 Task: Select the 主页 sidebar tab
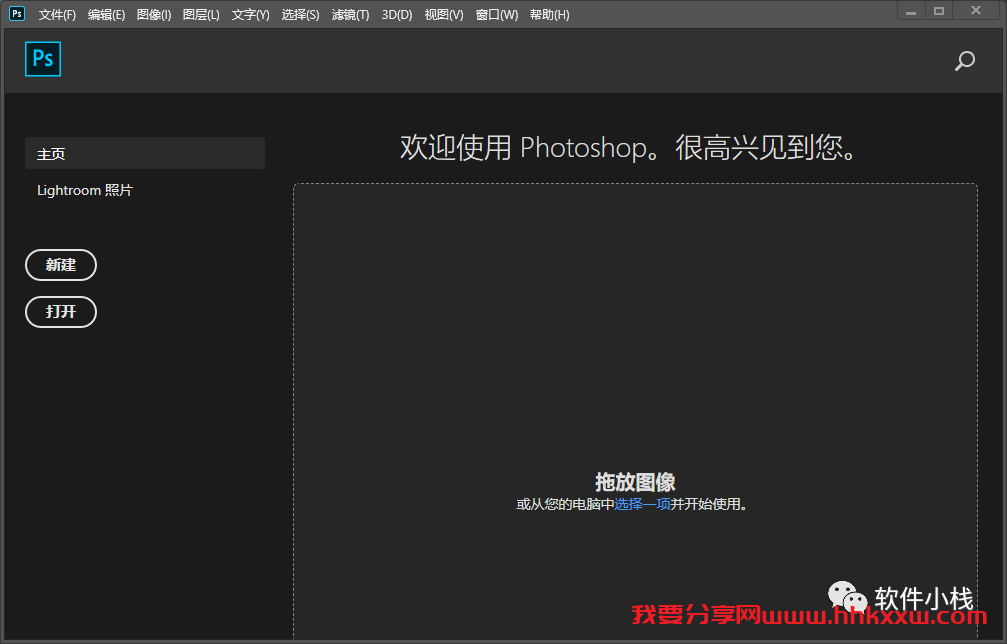pyautogui.click(x=144, y=153)
